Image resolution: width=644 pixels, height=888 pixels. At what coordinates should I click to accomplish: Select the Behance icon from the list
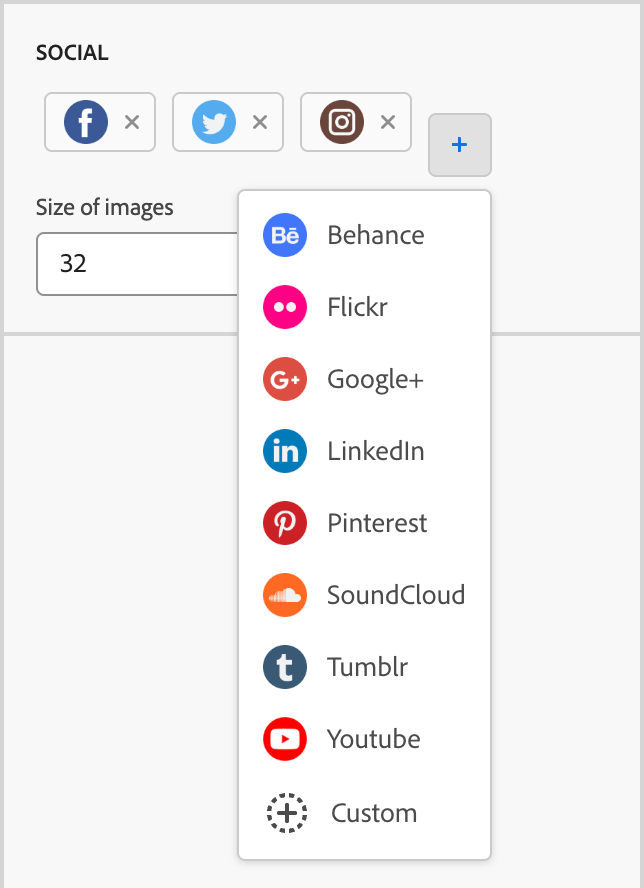[x=285, y=235]
